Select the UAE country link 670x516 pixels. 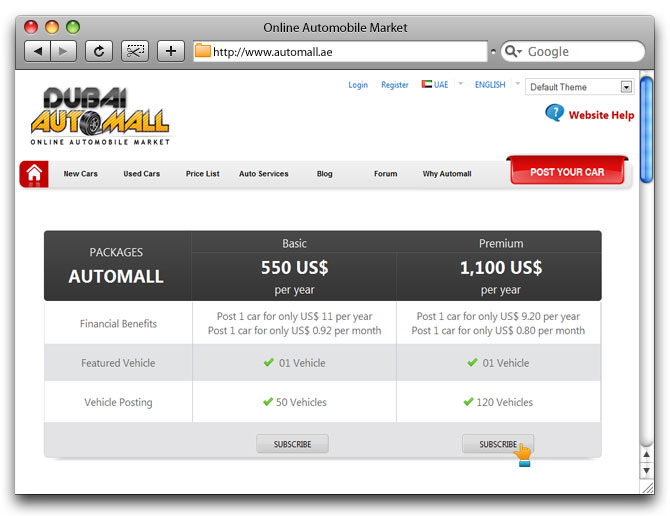tap(441, 85)
